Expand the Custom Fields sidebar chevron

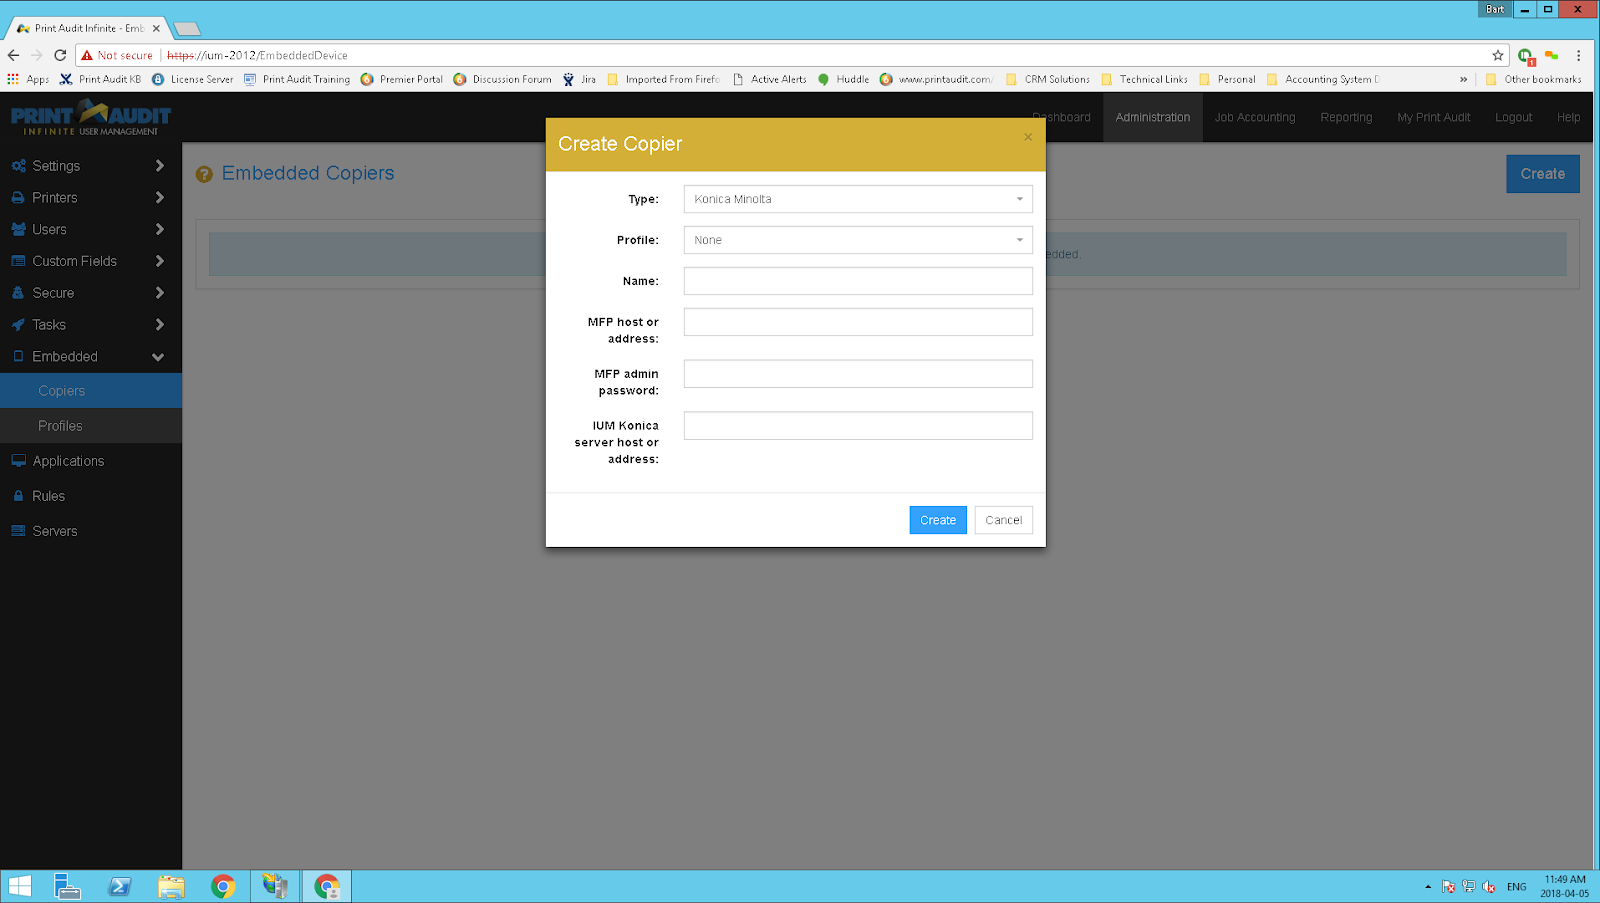pyautogui.click(x=159, y=261)
